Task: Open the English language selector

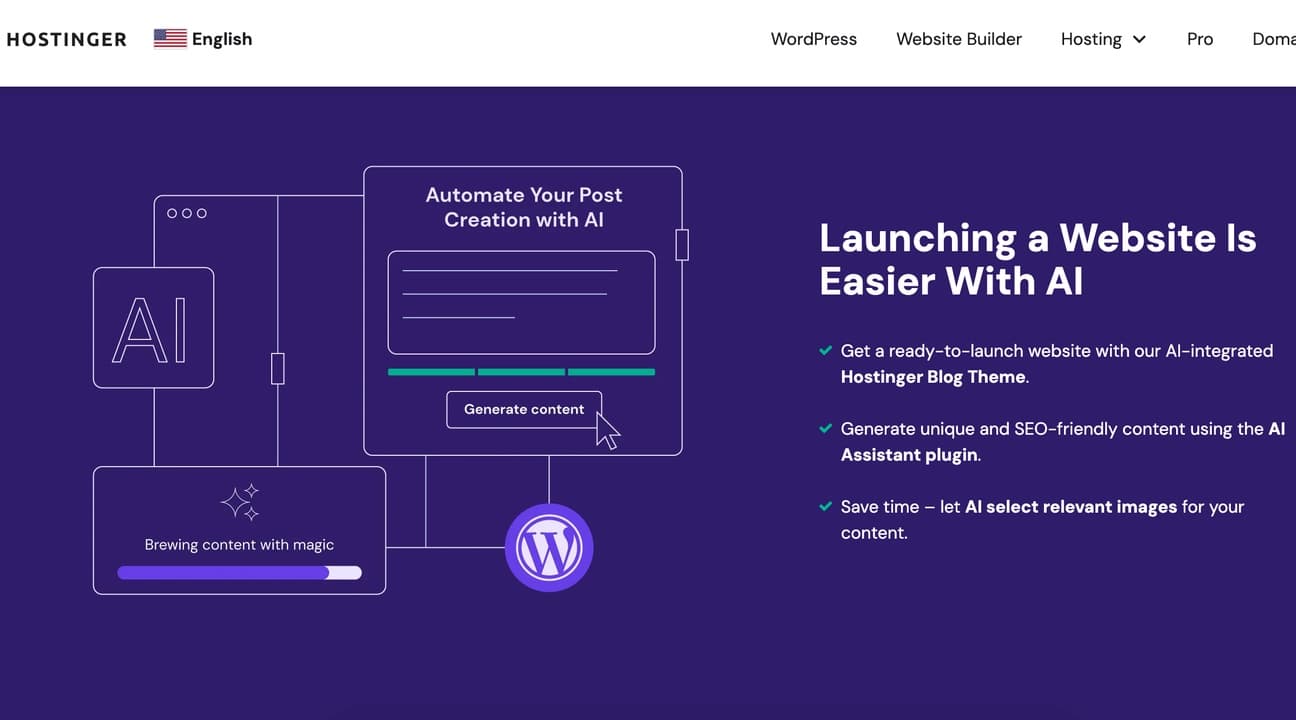Action: 203,39
